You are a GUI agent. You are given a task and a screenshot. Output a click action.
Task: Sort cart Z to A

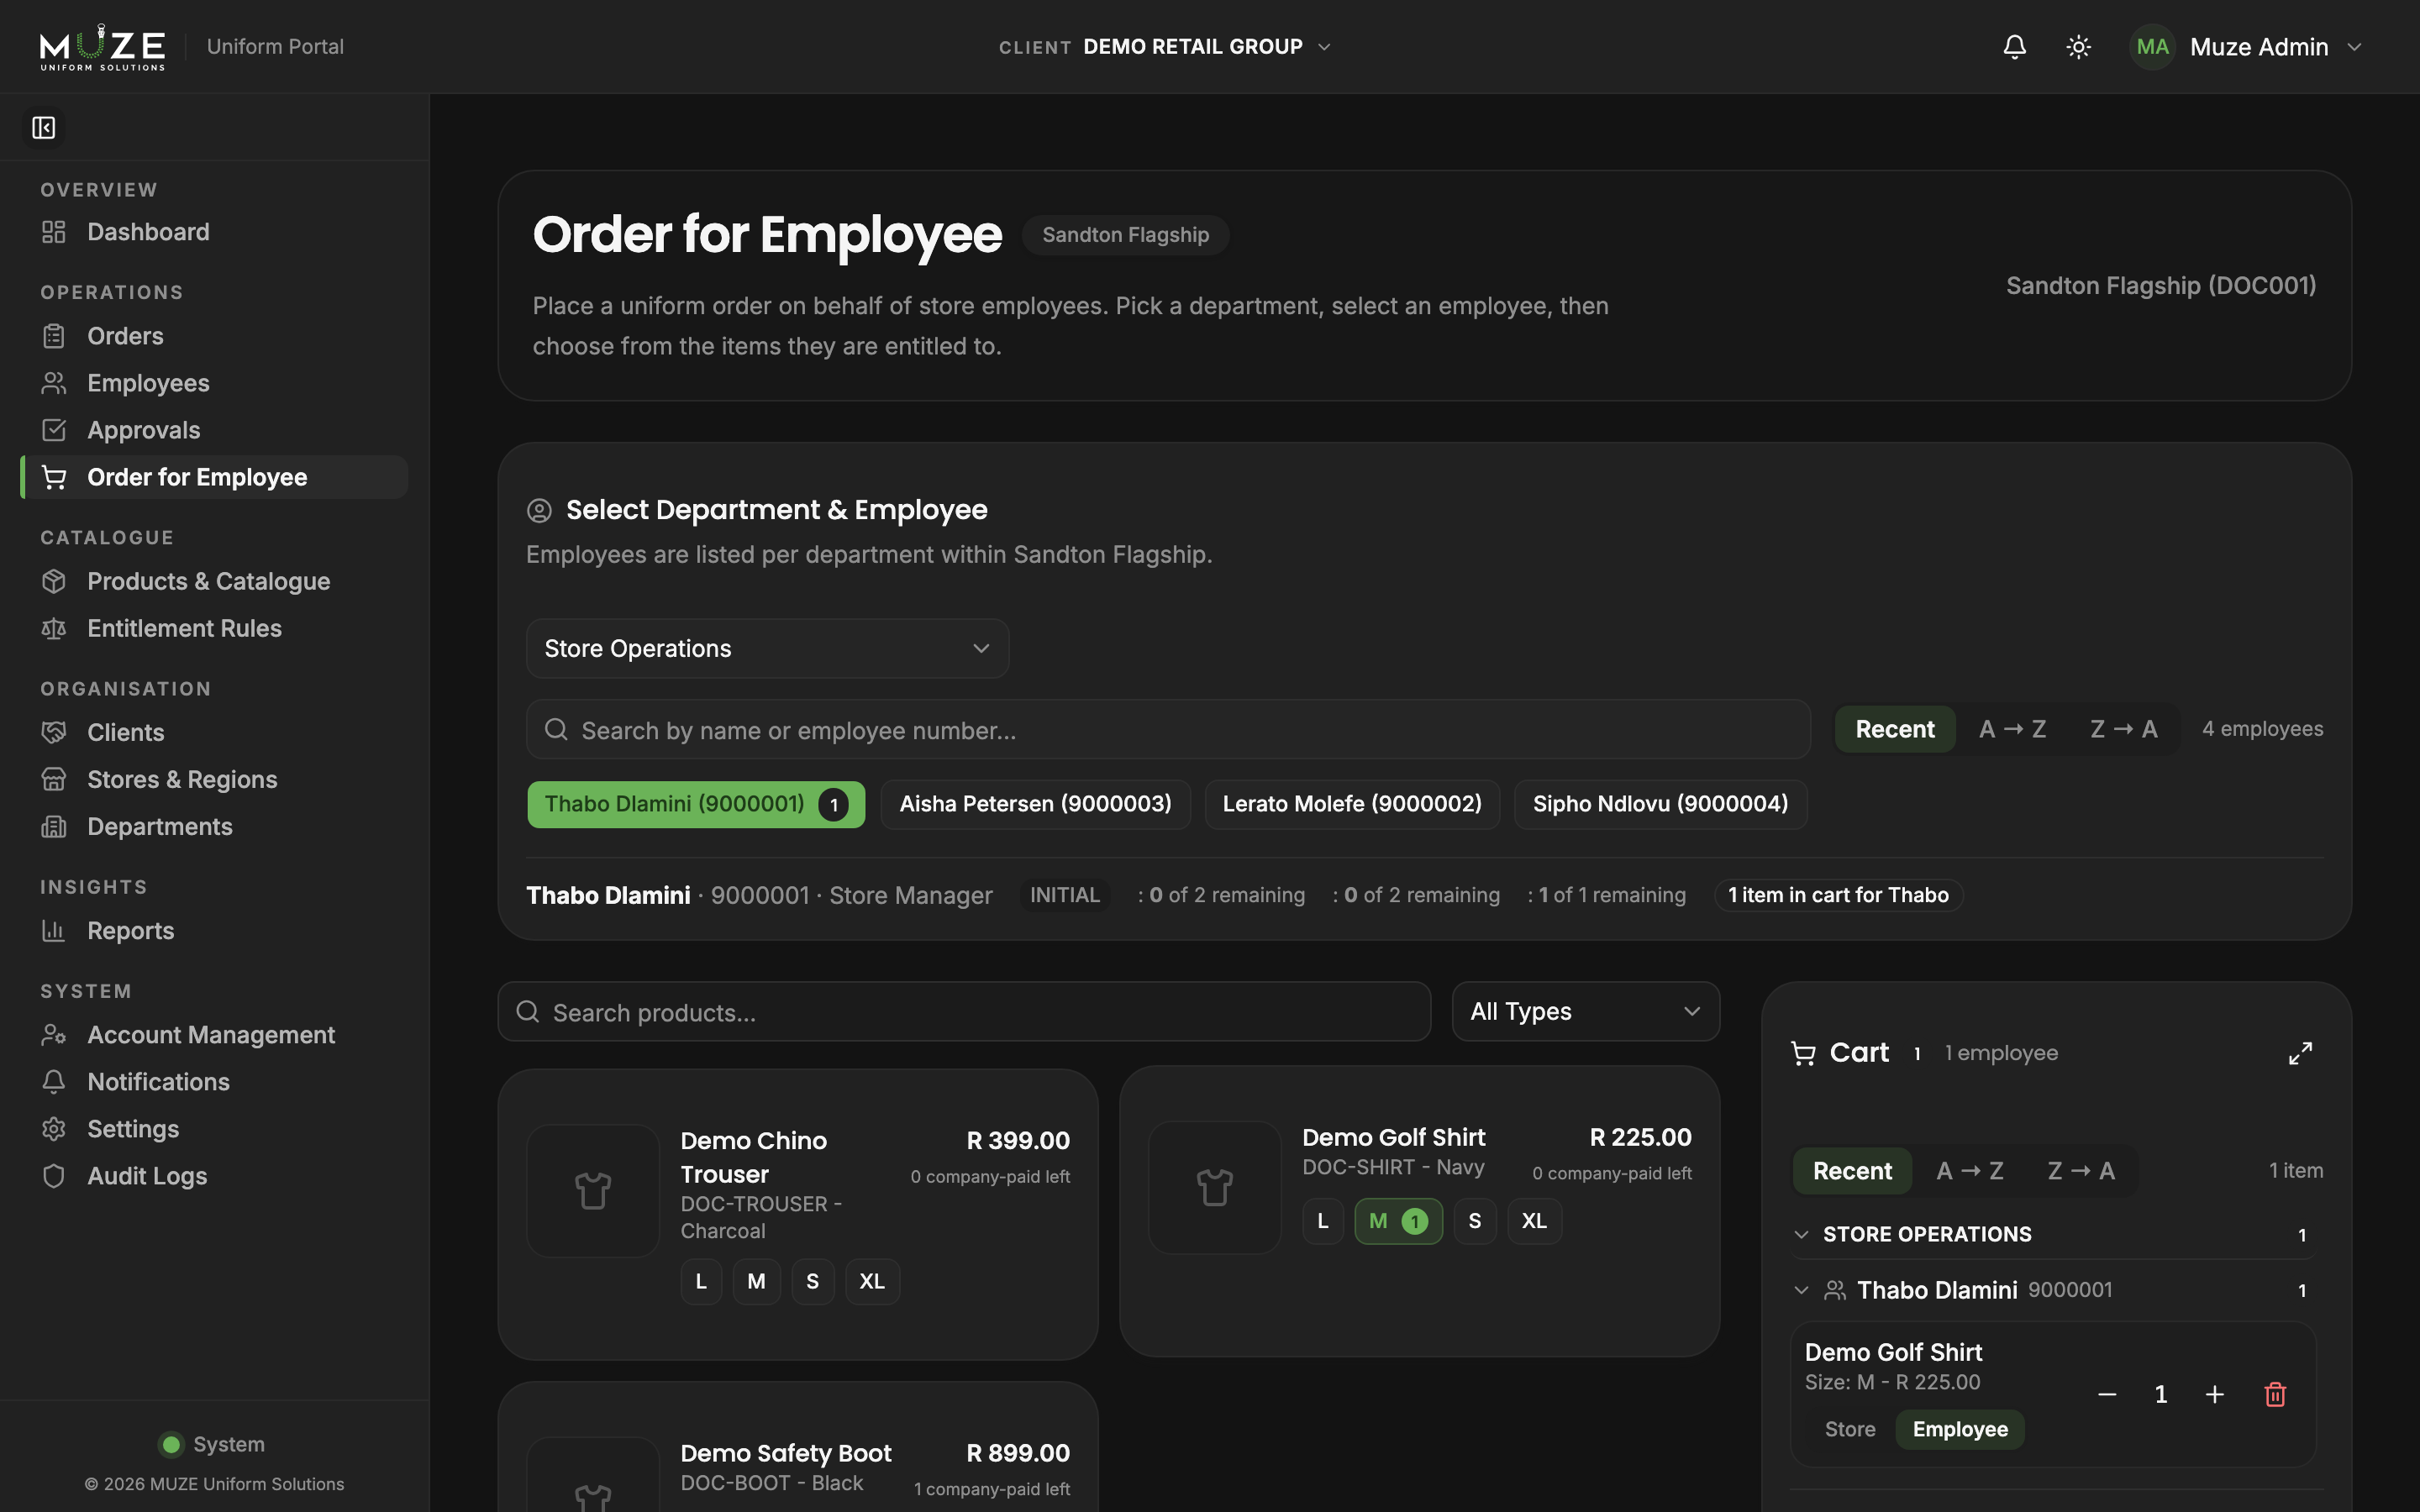coord(2081,1171)
